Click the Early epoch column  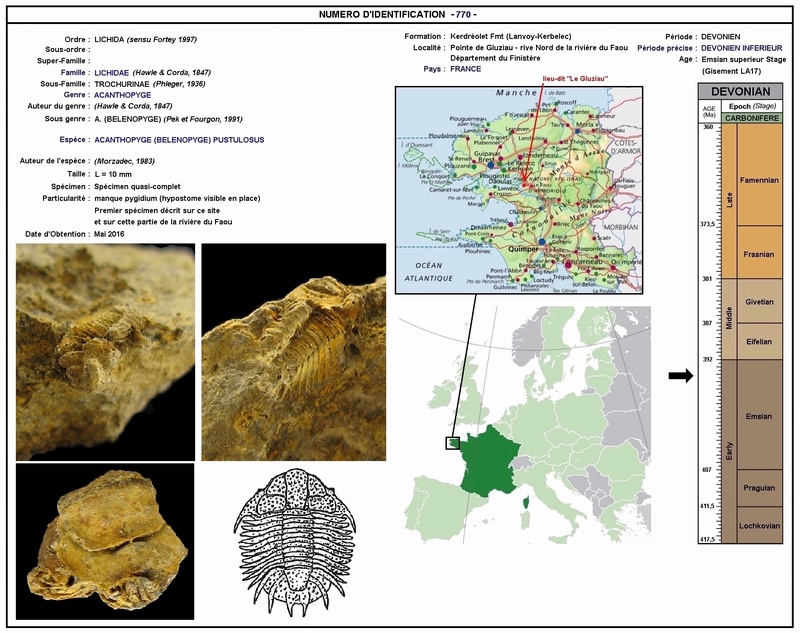pyautogui.click(x=730, y=451)
